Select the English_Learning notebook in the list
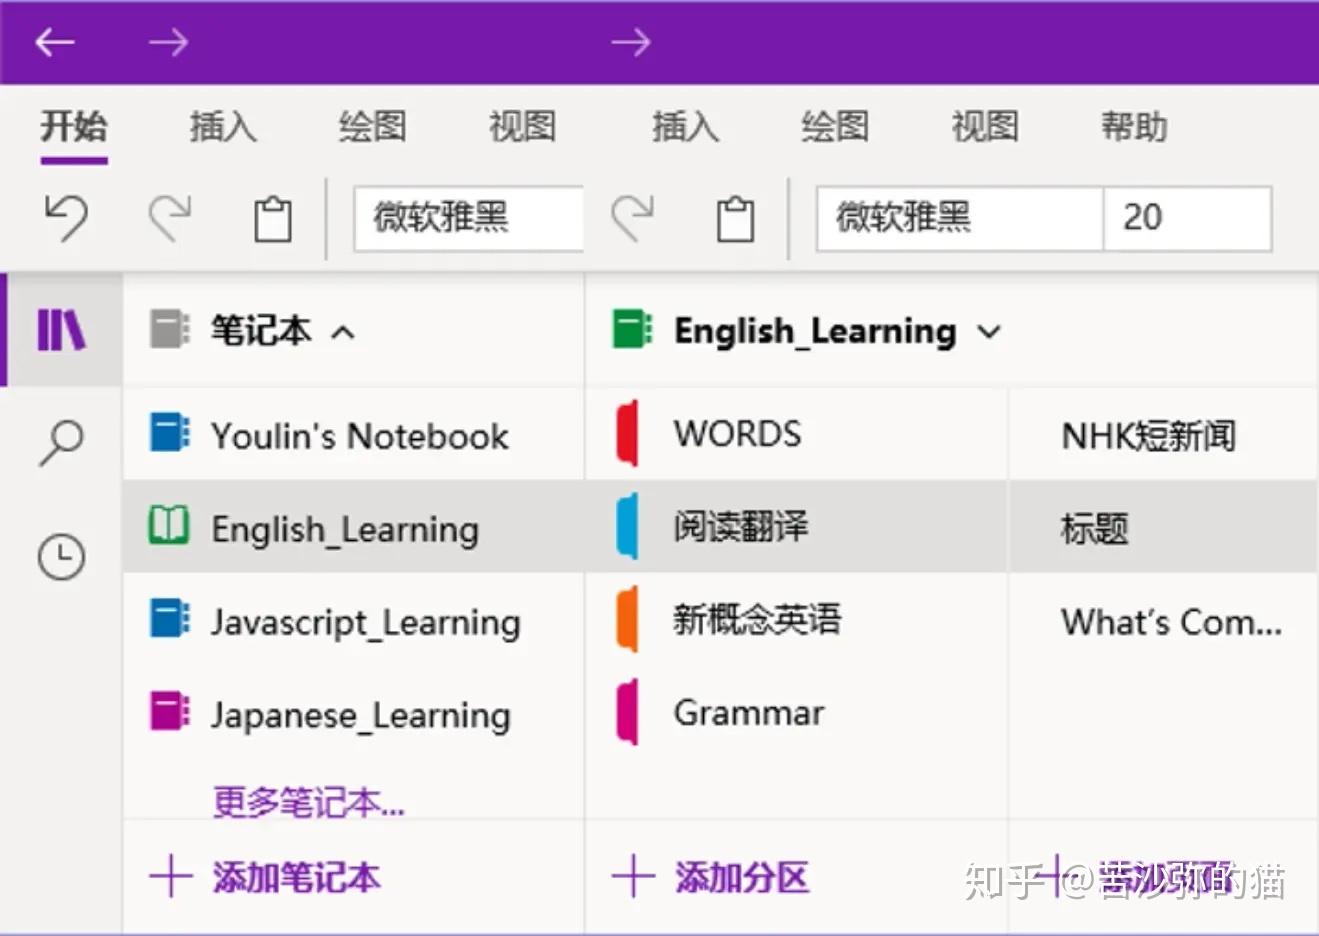1319x936 pixels. coord(354,527)
